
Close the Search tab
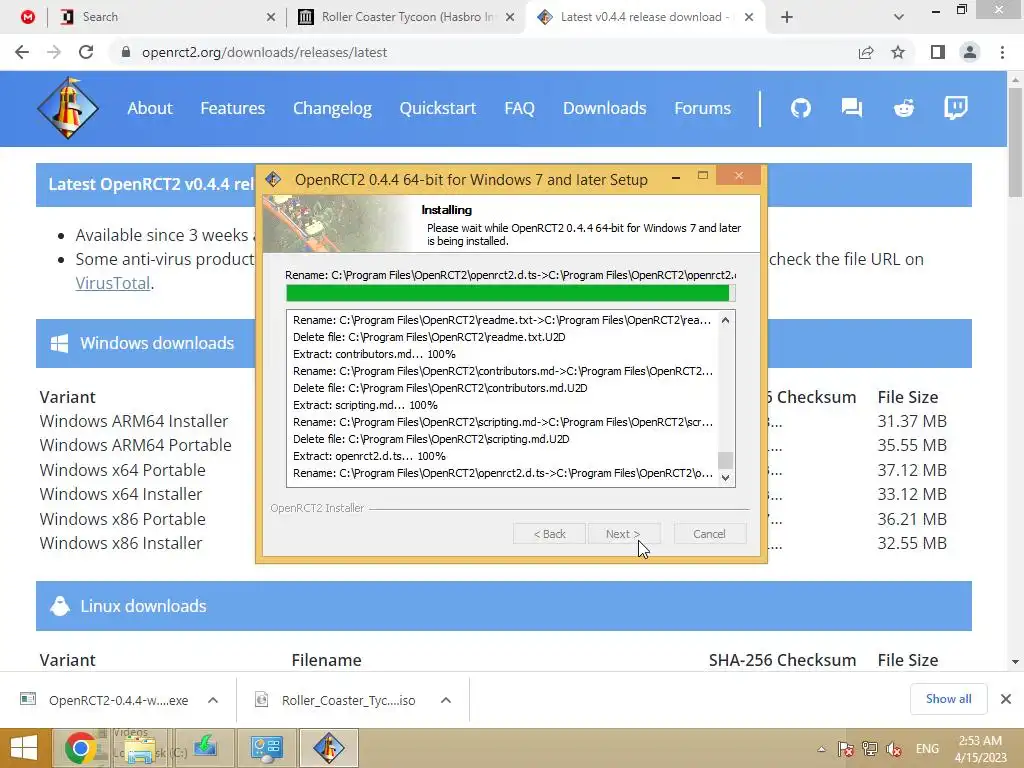click(x=271, y=18)
